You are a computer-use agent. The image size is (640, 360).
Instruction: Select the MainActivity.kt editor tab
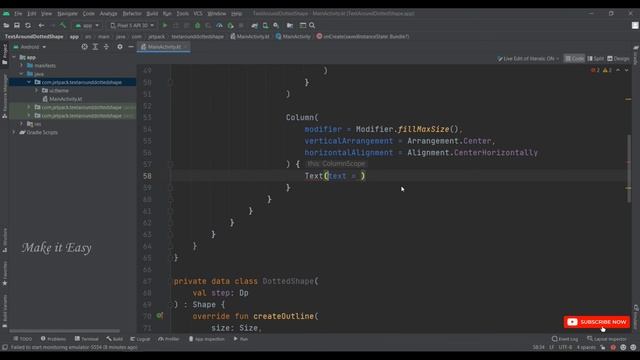[x=164, y=47]
